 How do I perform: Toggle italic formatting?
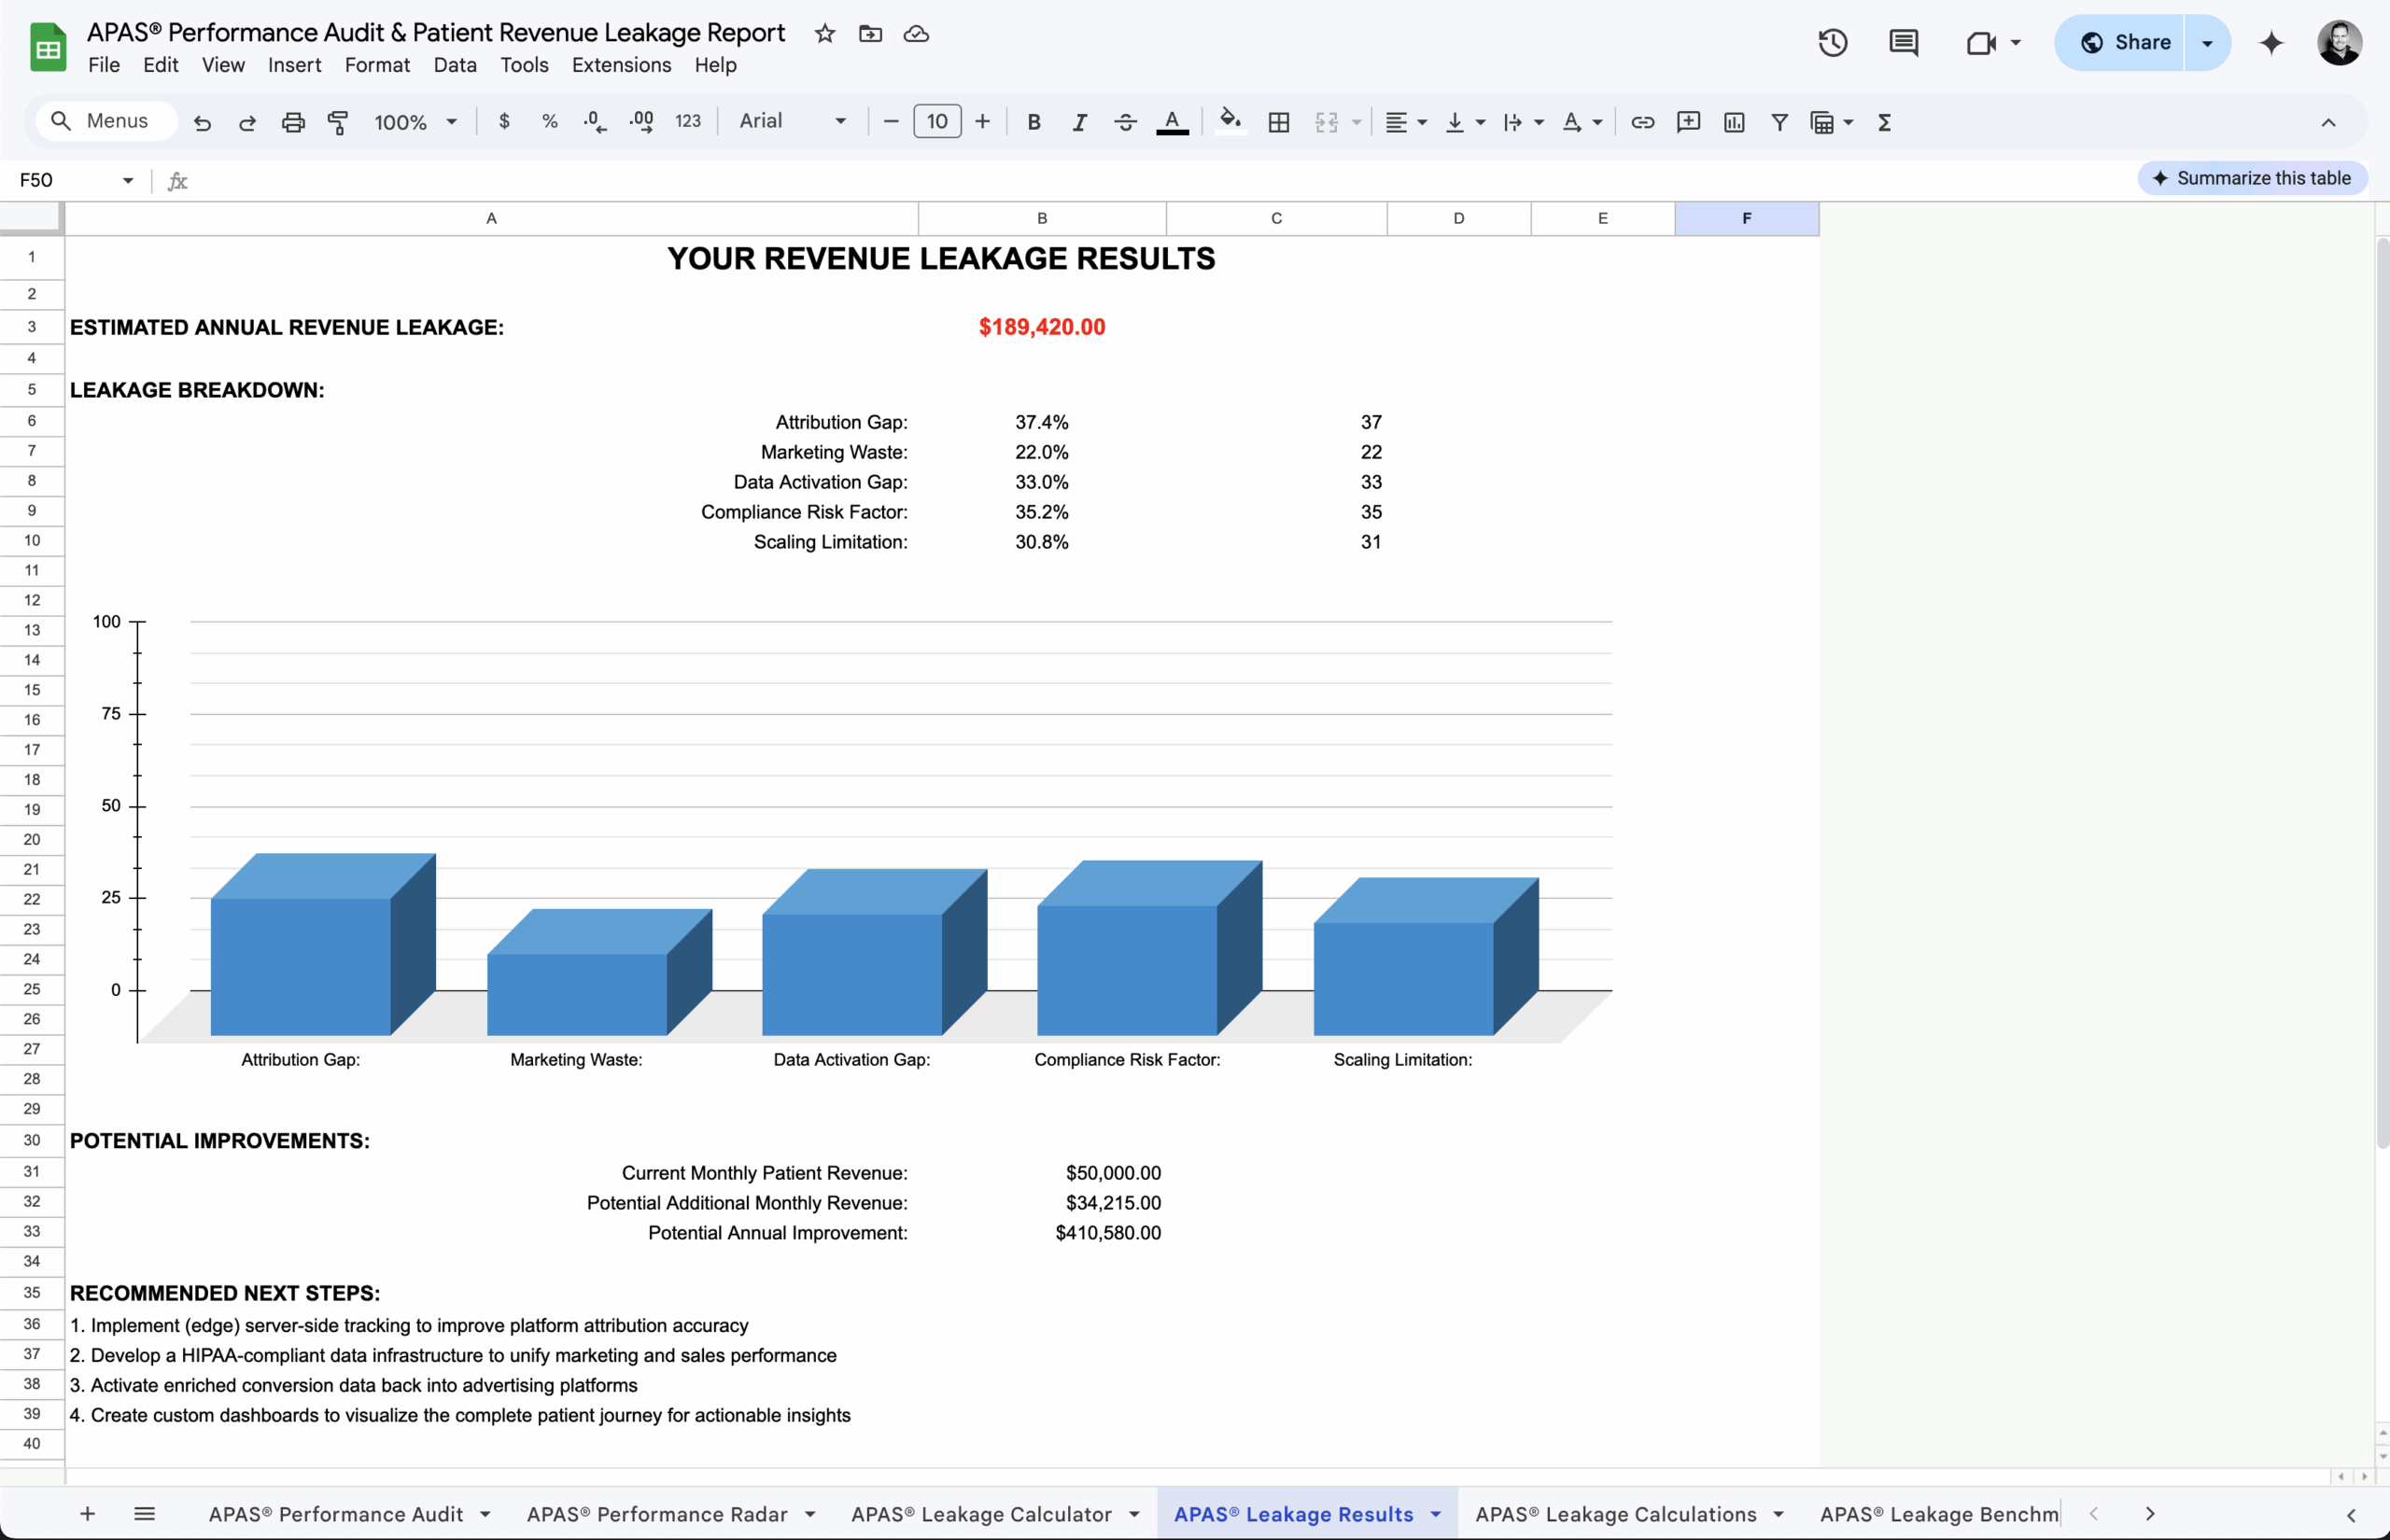click(x=1079, y=122)
